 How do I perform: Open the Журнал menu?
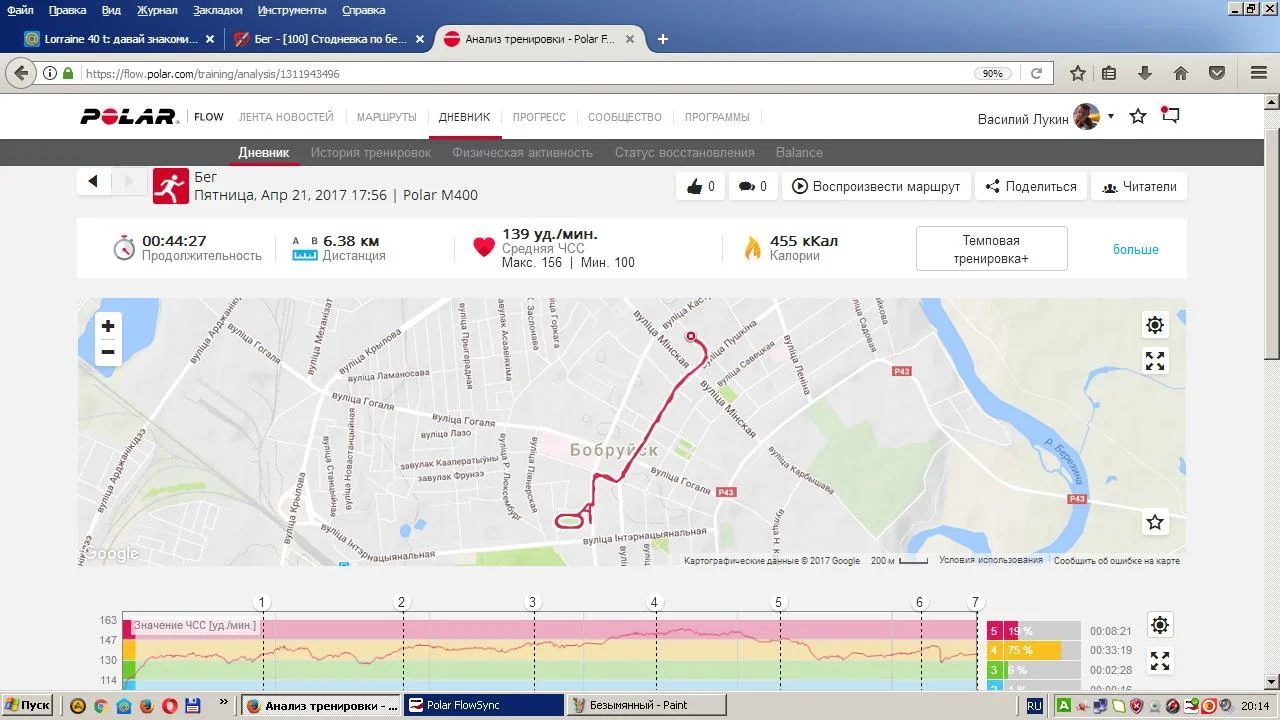click(x=157, y=10)
